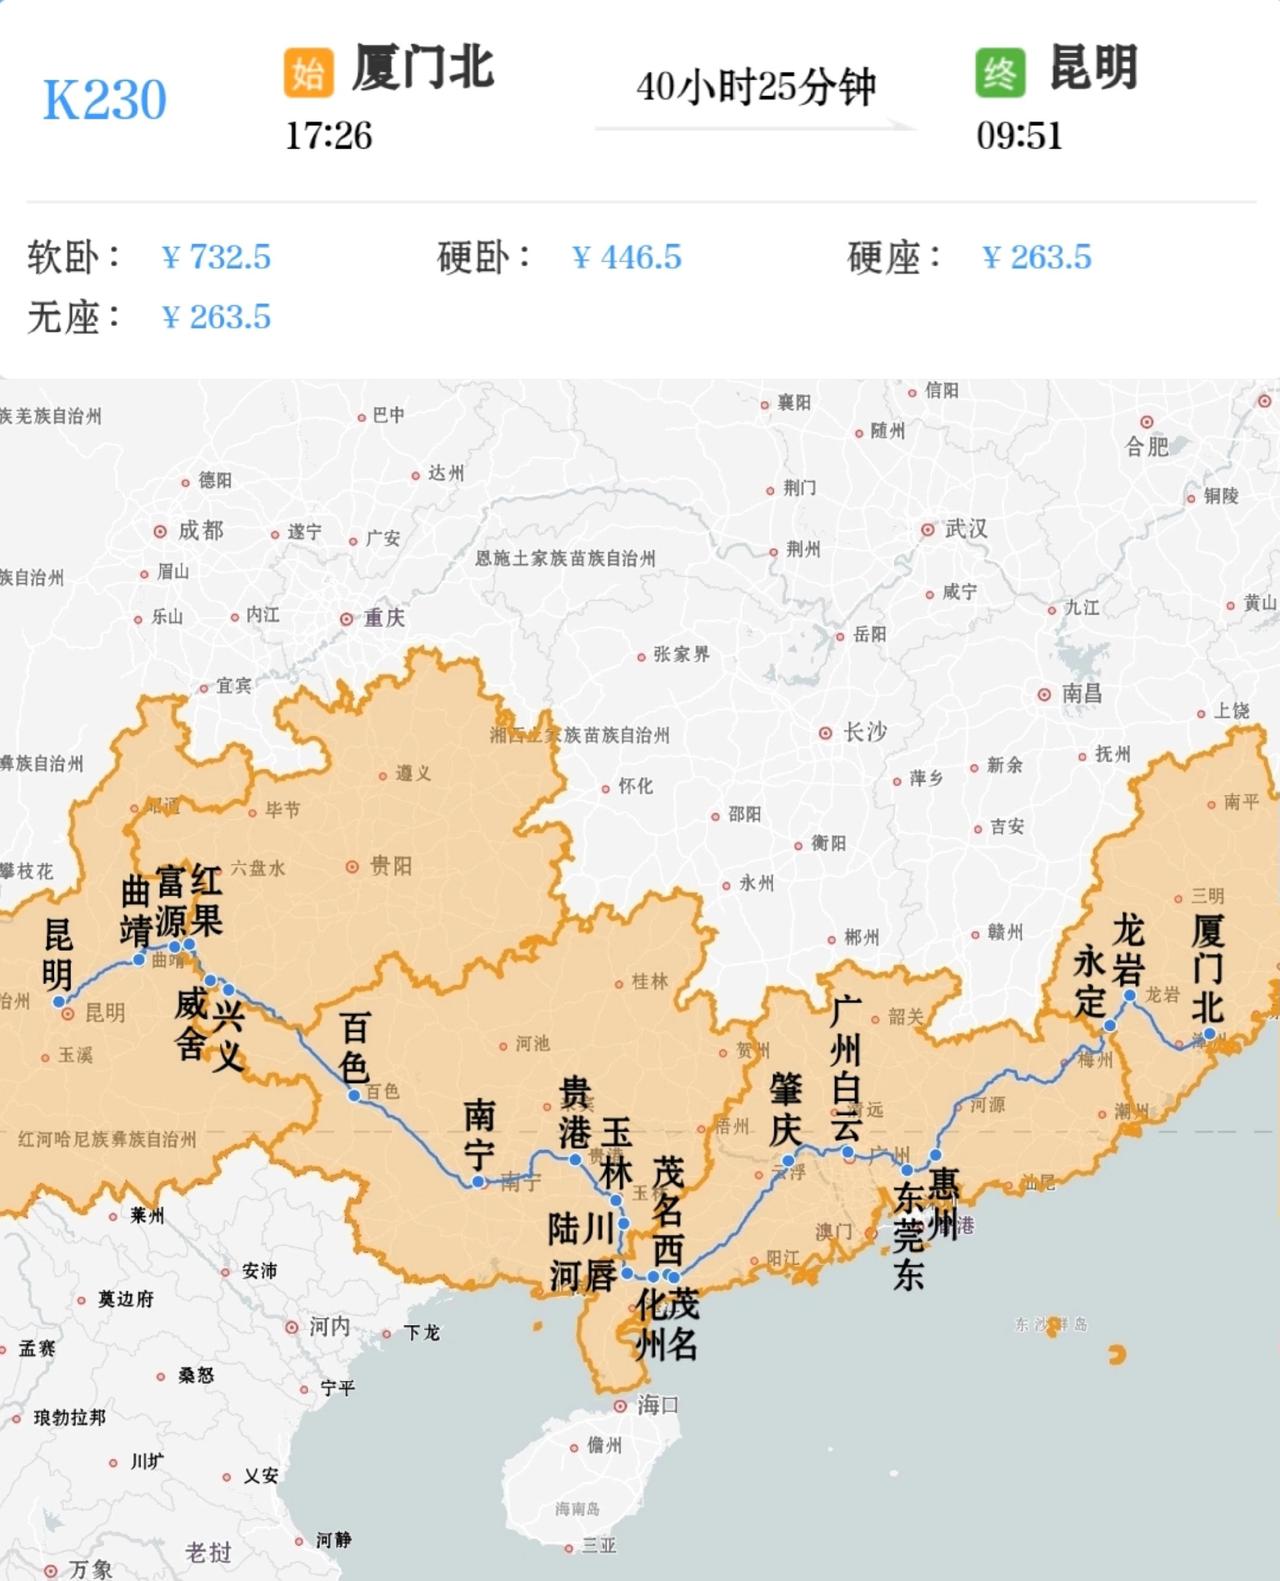The width and height of the screenshot is (1280, 1581).
Task: Click the 成都 city marker
Action: [x=160, y=531]
